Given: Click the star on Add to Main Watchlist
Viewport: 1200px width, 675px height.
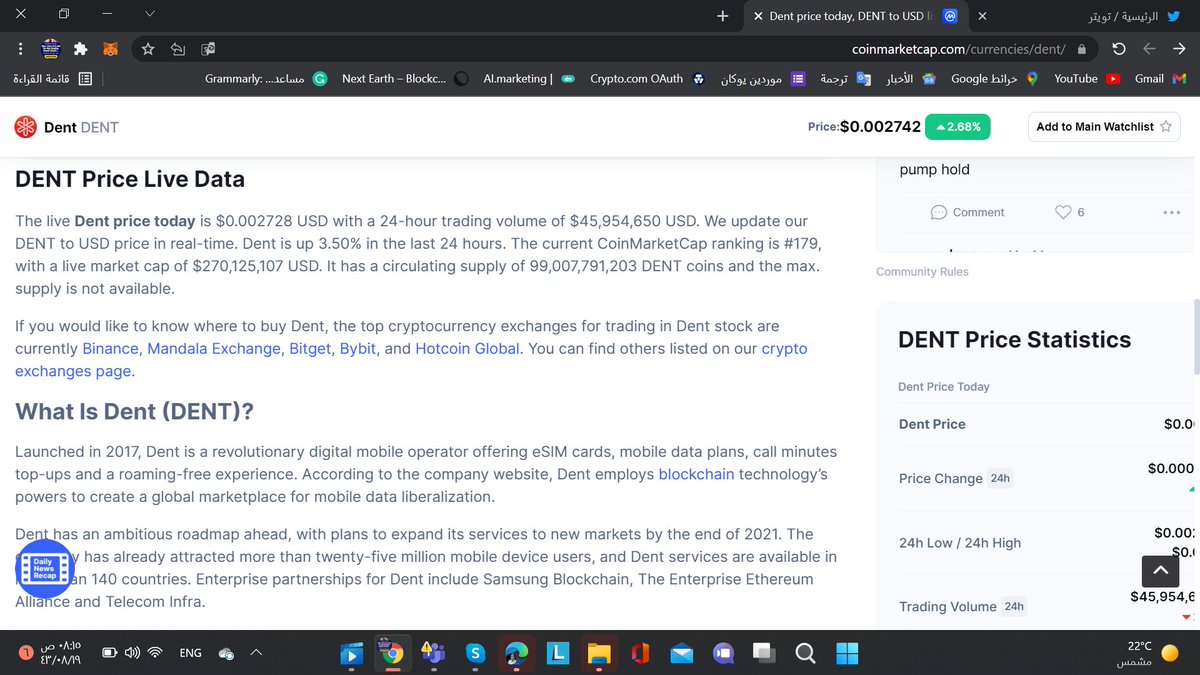Looking at the screenshot, I should tap(1166, 127).
